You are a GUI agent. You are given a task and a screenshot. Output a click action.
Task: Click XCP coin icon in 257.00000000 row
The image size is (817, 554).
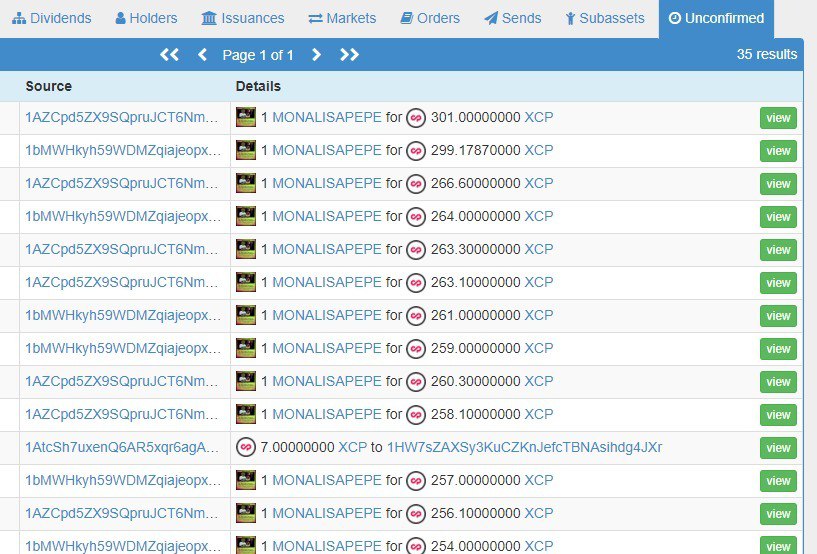pyautogui.click(x=416, y=481)
